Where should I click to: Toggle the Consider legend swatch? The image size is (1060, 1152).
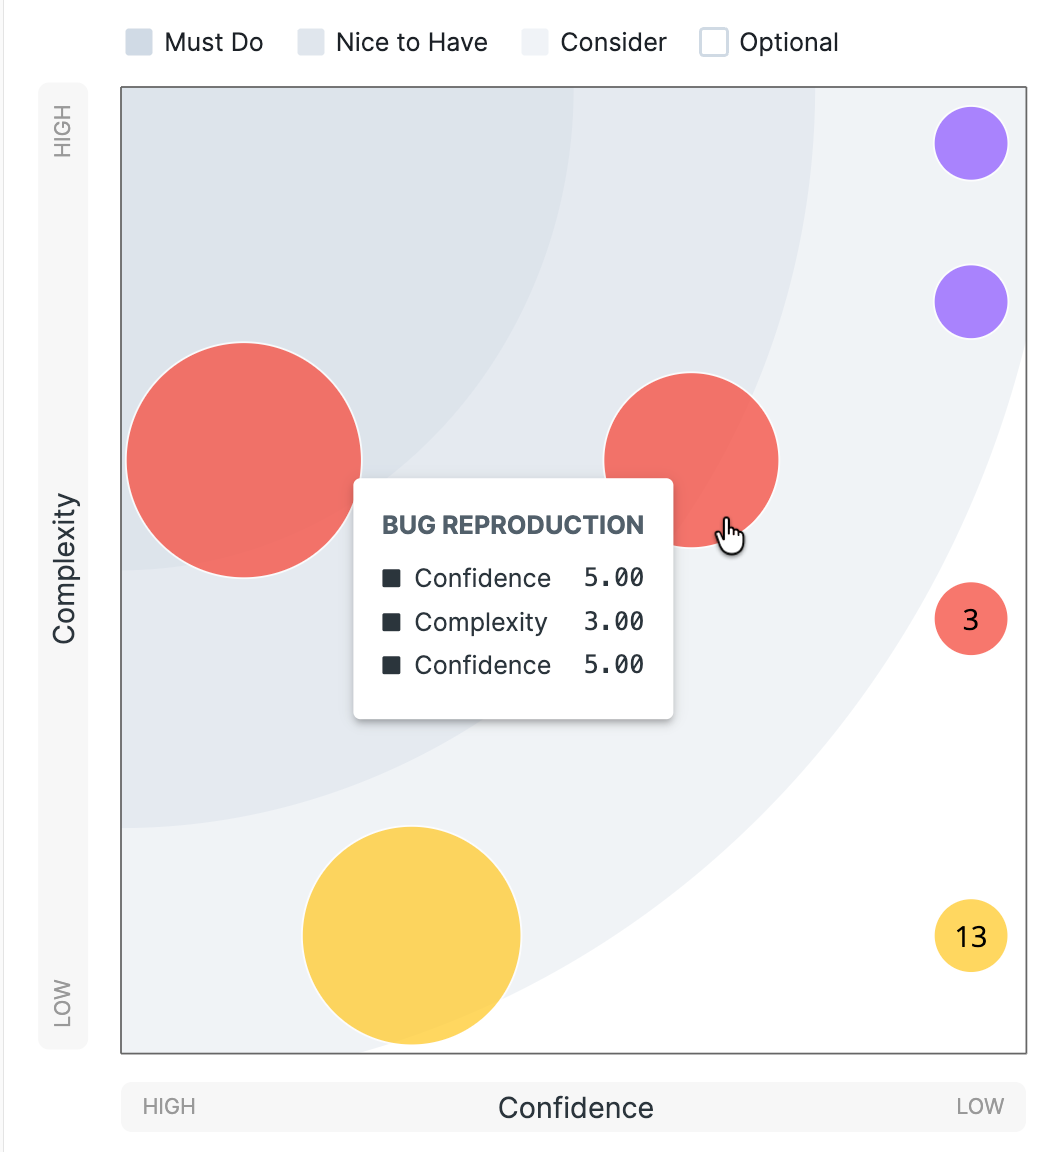tap(535, 42)
